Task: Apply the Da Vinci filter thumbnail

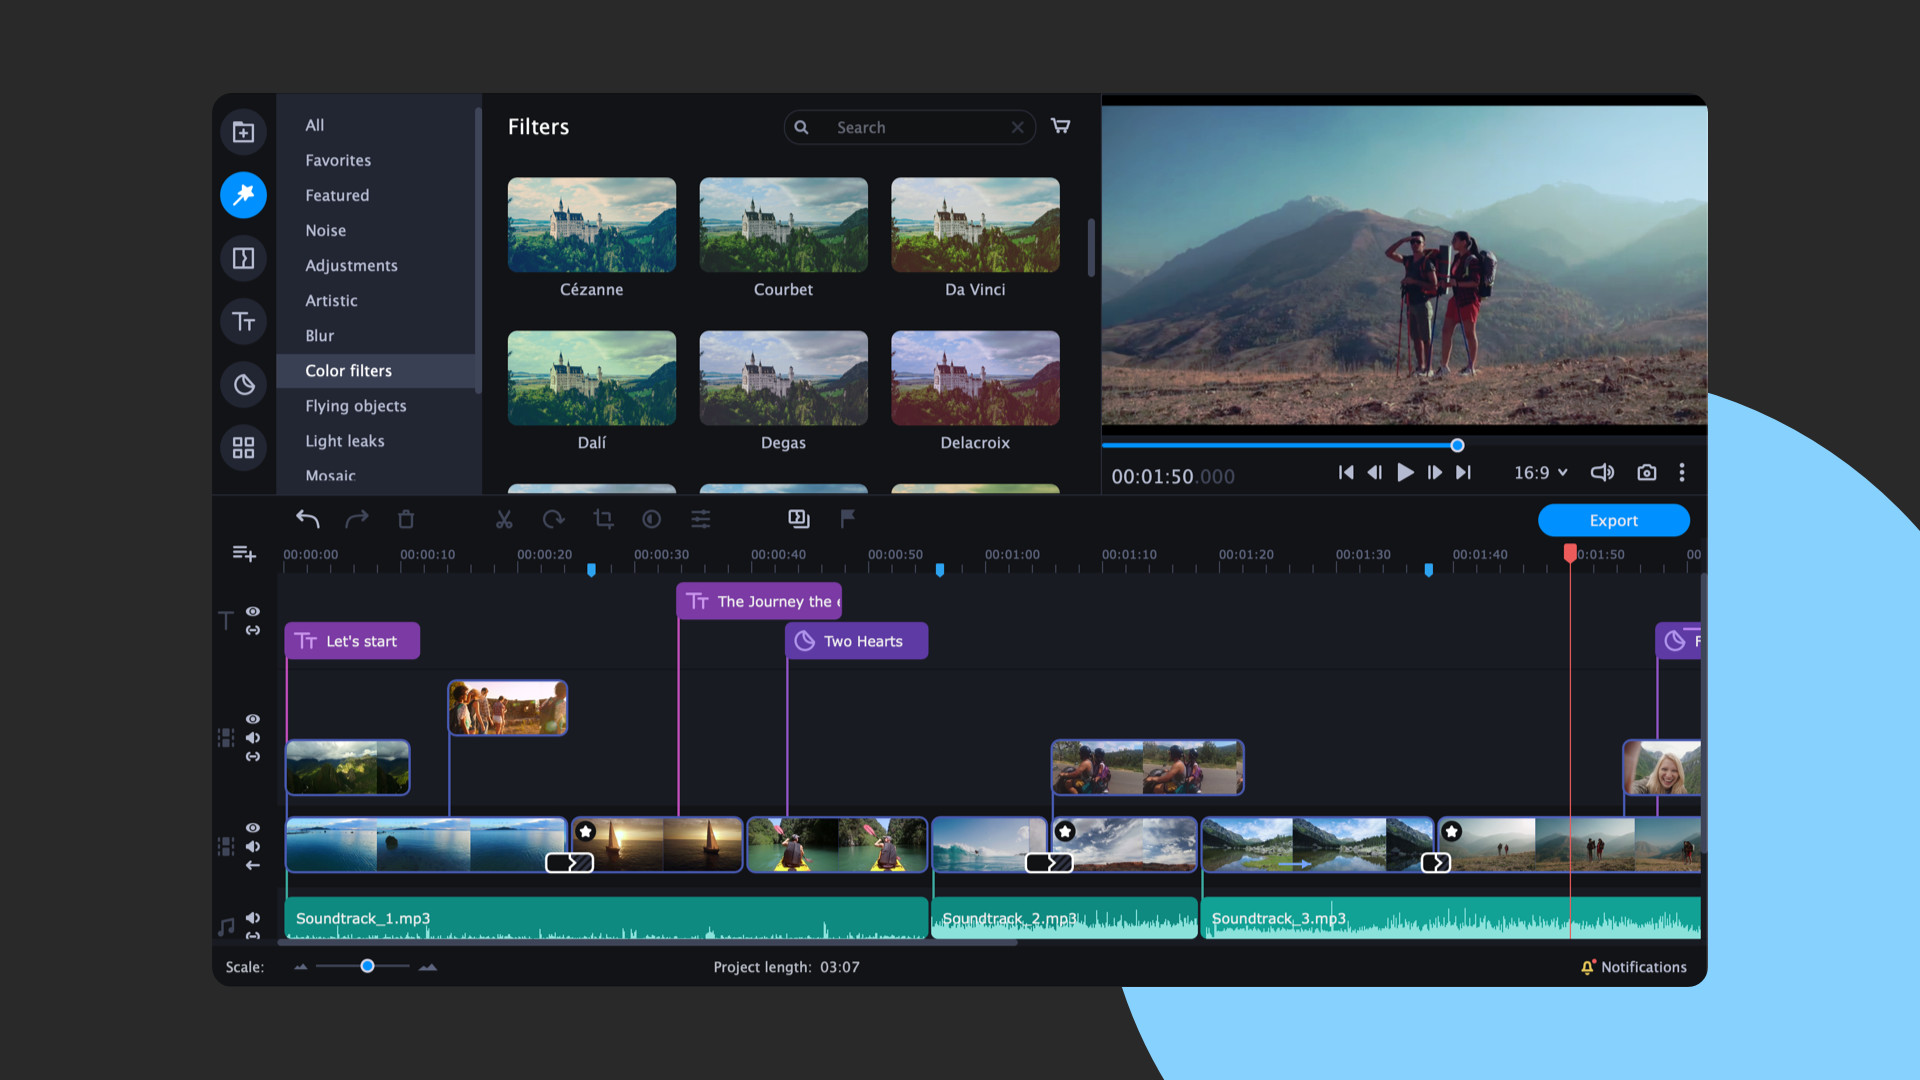Action: point(975,225)
